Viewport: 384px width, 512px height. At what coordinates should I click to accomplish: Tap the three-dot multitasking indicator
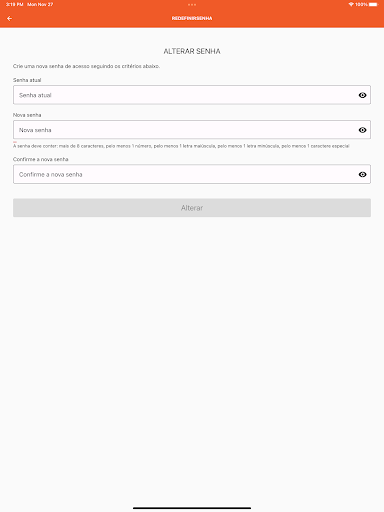[192, 5]
